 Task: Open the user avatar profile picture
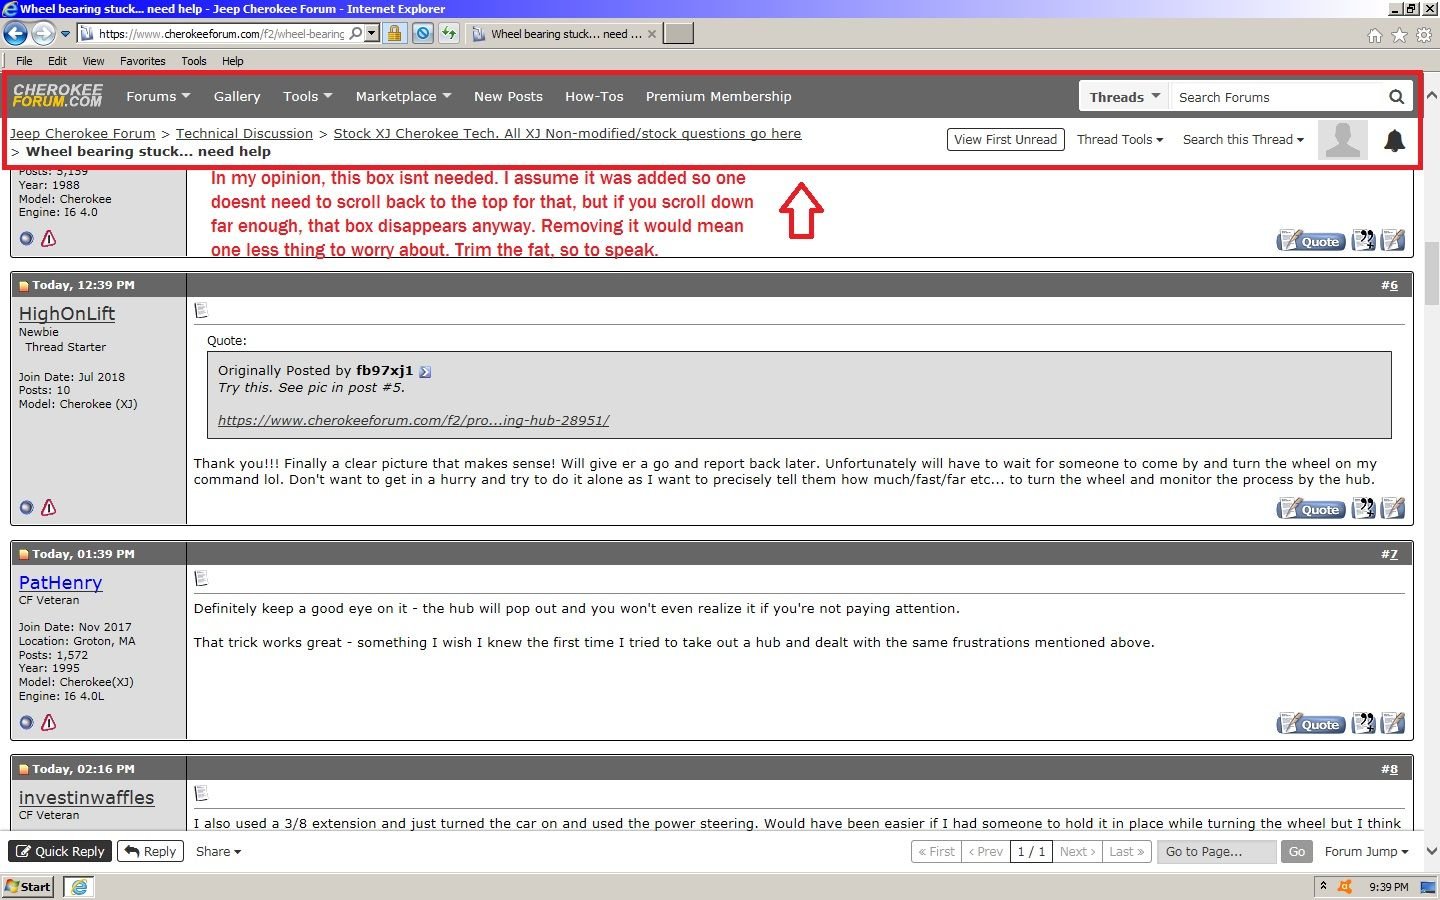click(1342, 140)
